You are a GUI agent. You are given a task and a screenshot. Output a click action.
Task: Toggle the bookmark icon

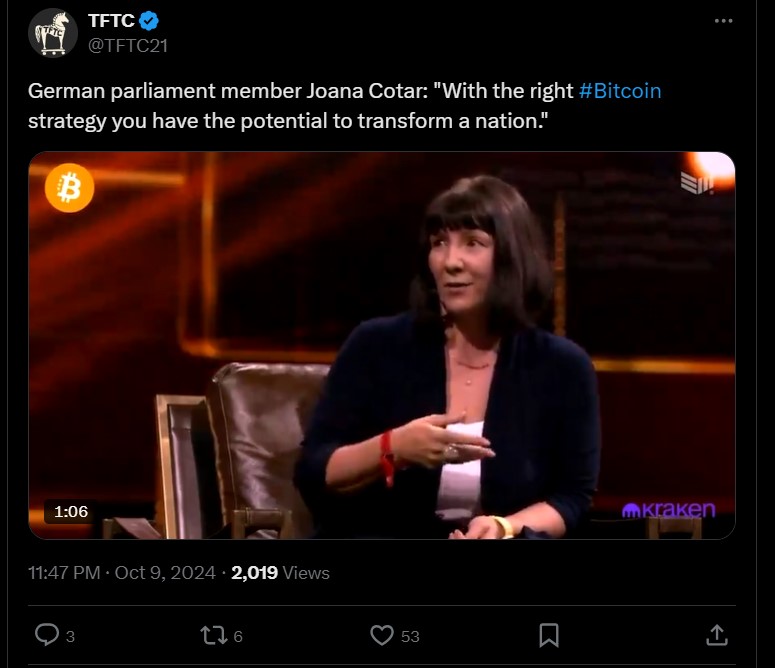[549, 635]
